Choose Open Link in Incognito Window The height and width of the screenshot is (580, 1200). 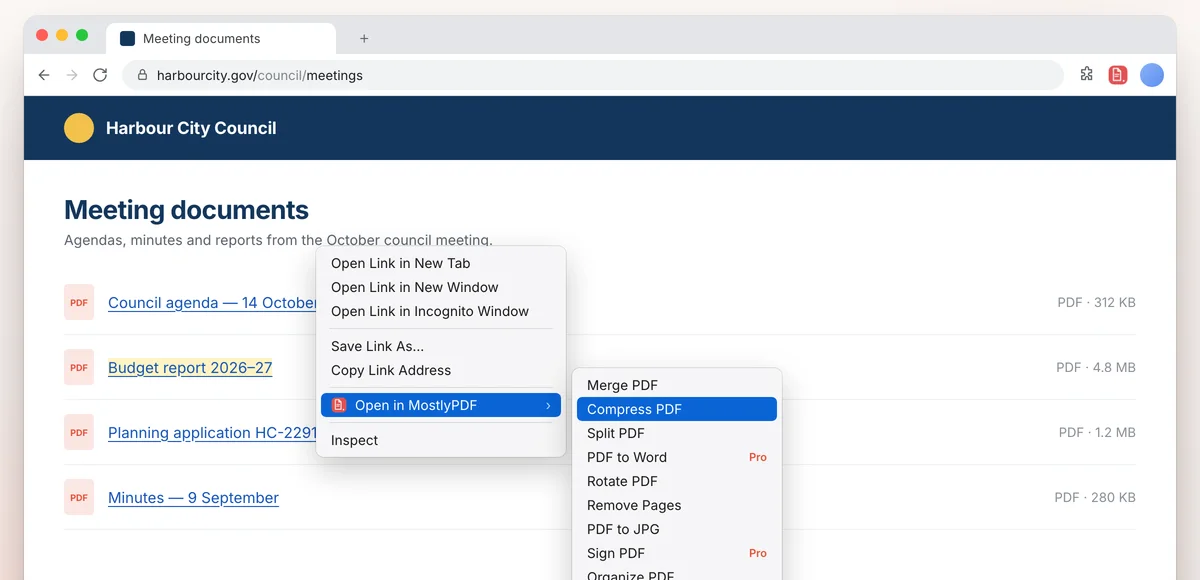441,311
